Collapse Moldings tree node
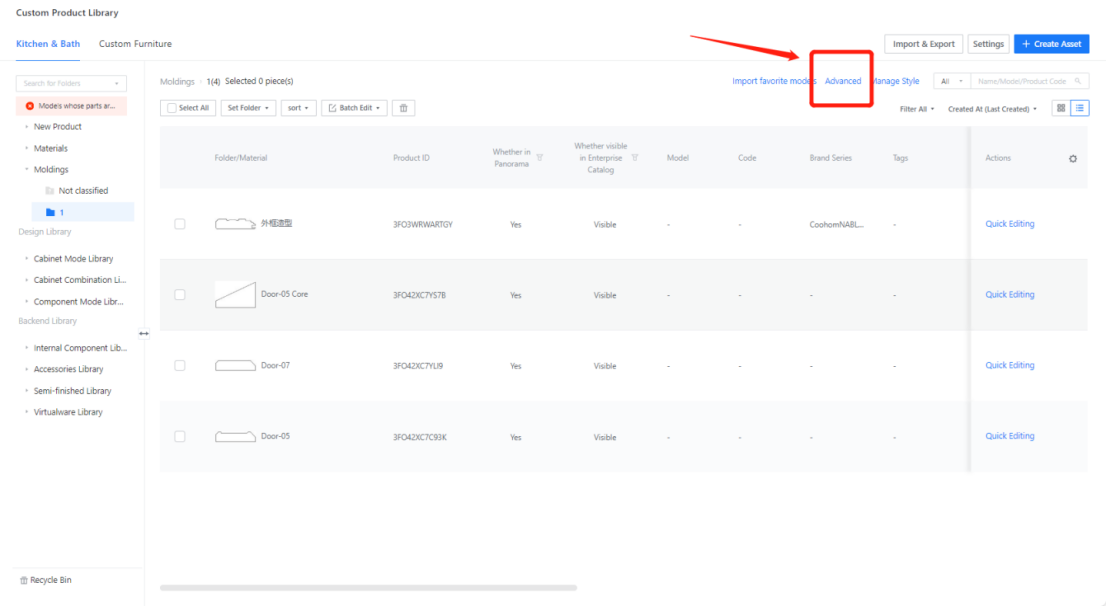 [x=27, y=169]
